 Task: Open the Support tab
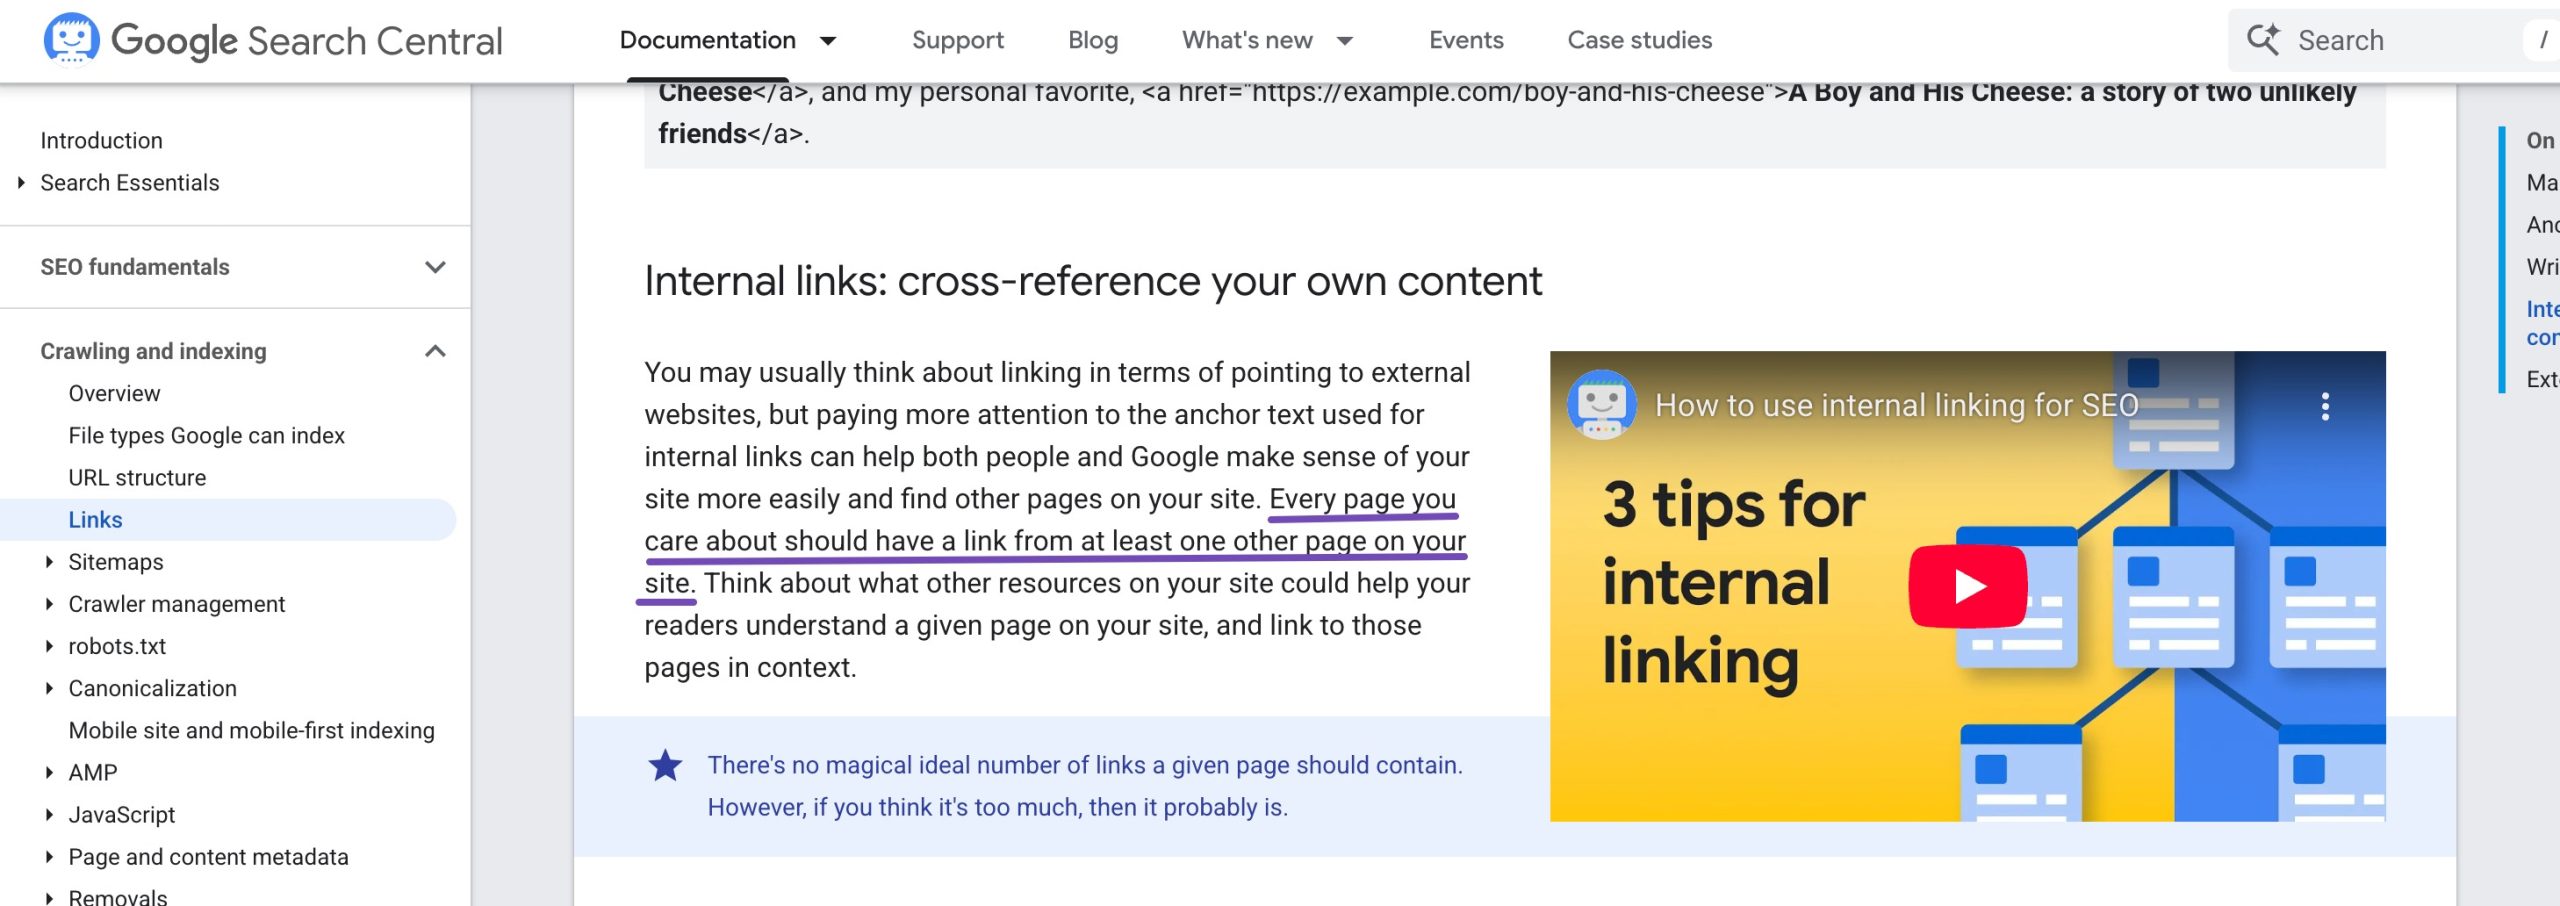coord(957,40)
